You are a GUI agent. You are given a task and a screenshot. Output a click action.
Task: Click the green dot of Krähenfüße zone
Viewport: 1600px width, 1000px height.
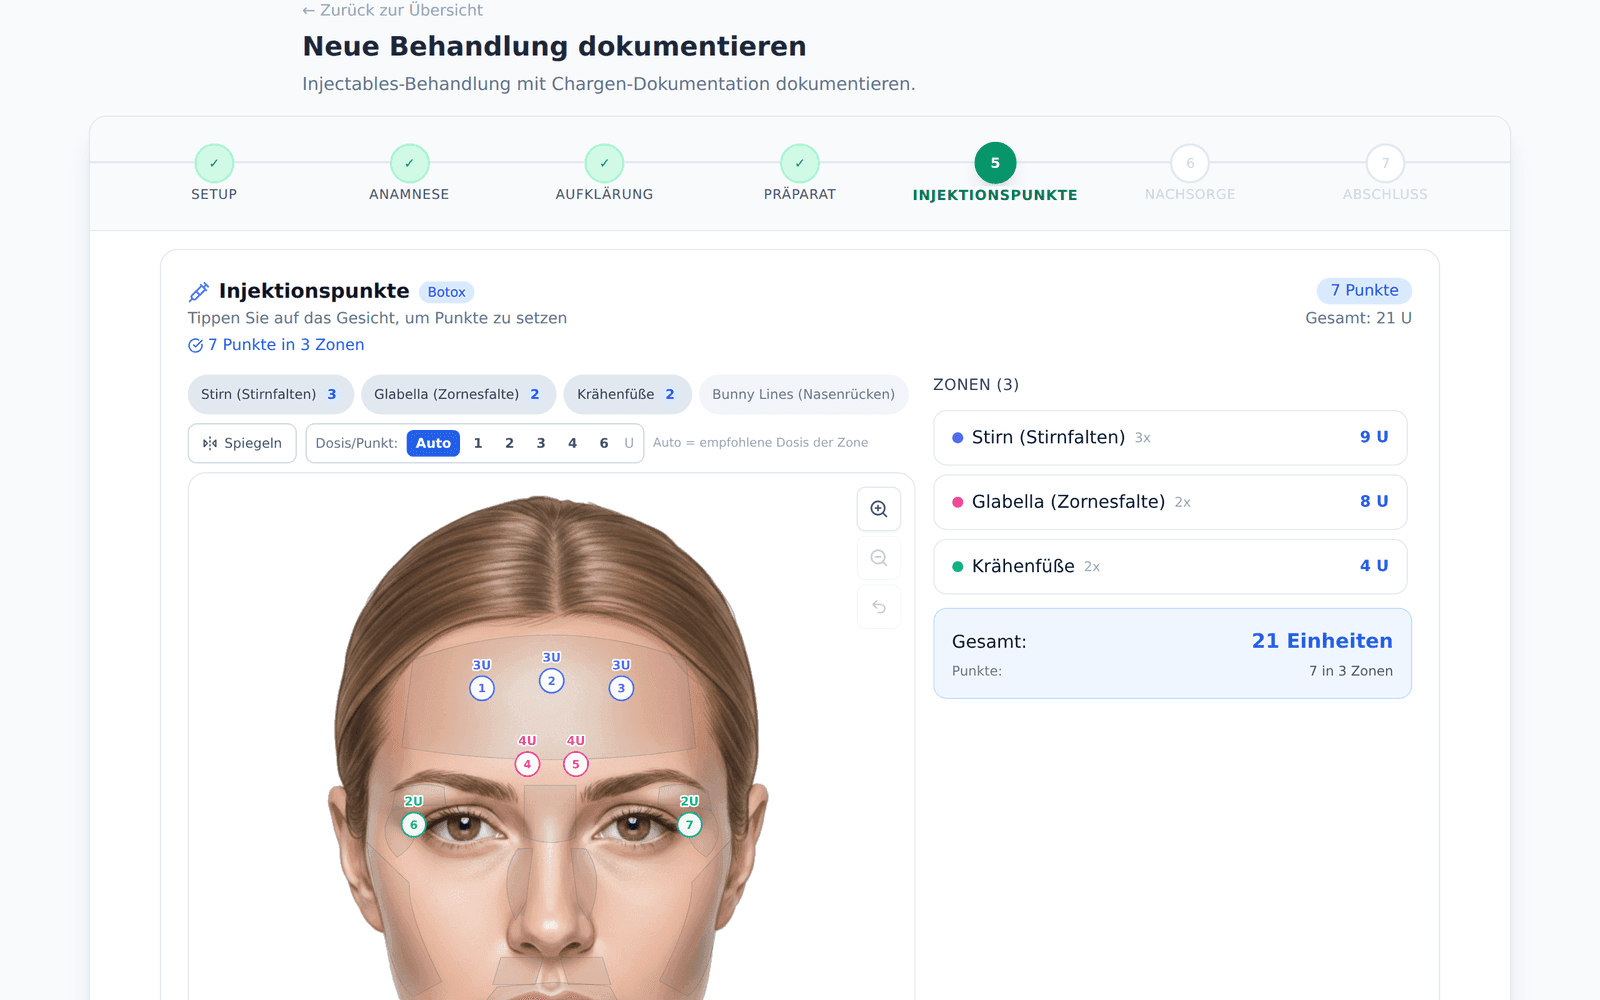click(x=957, y=566)
